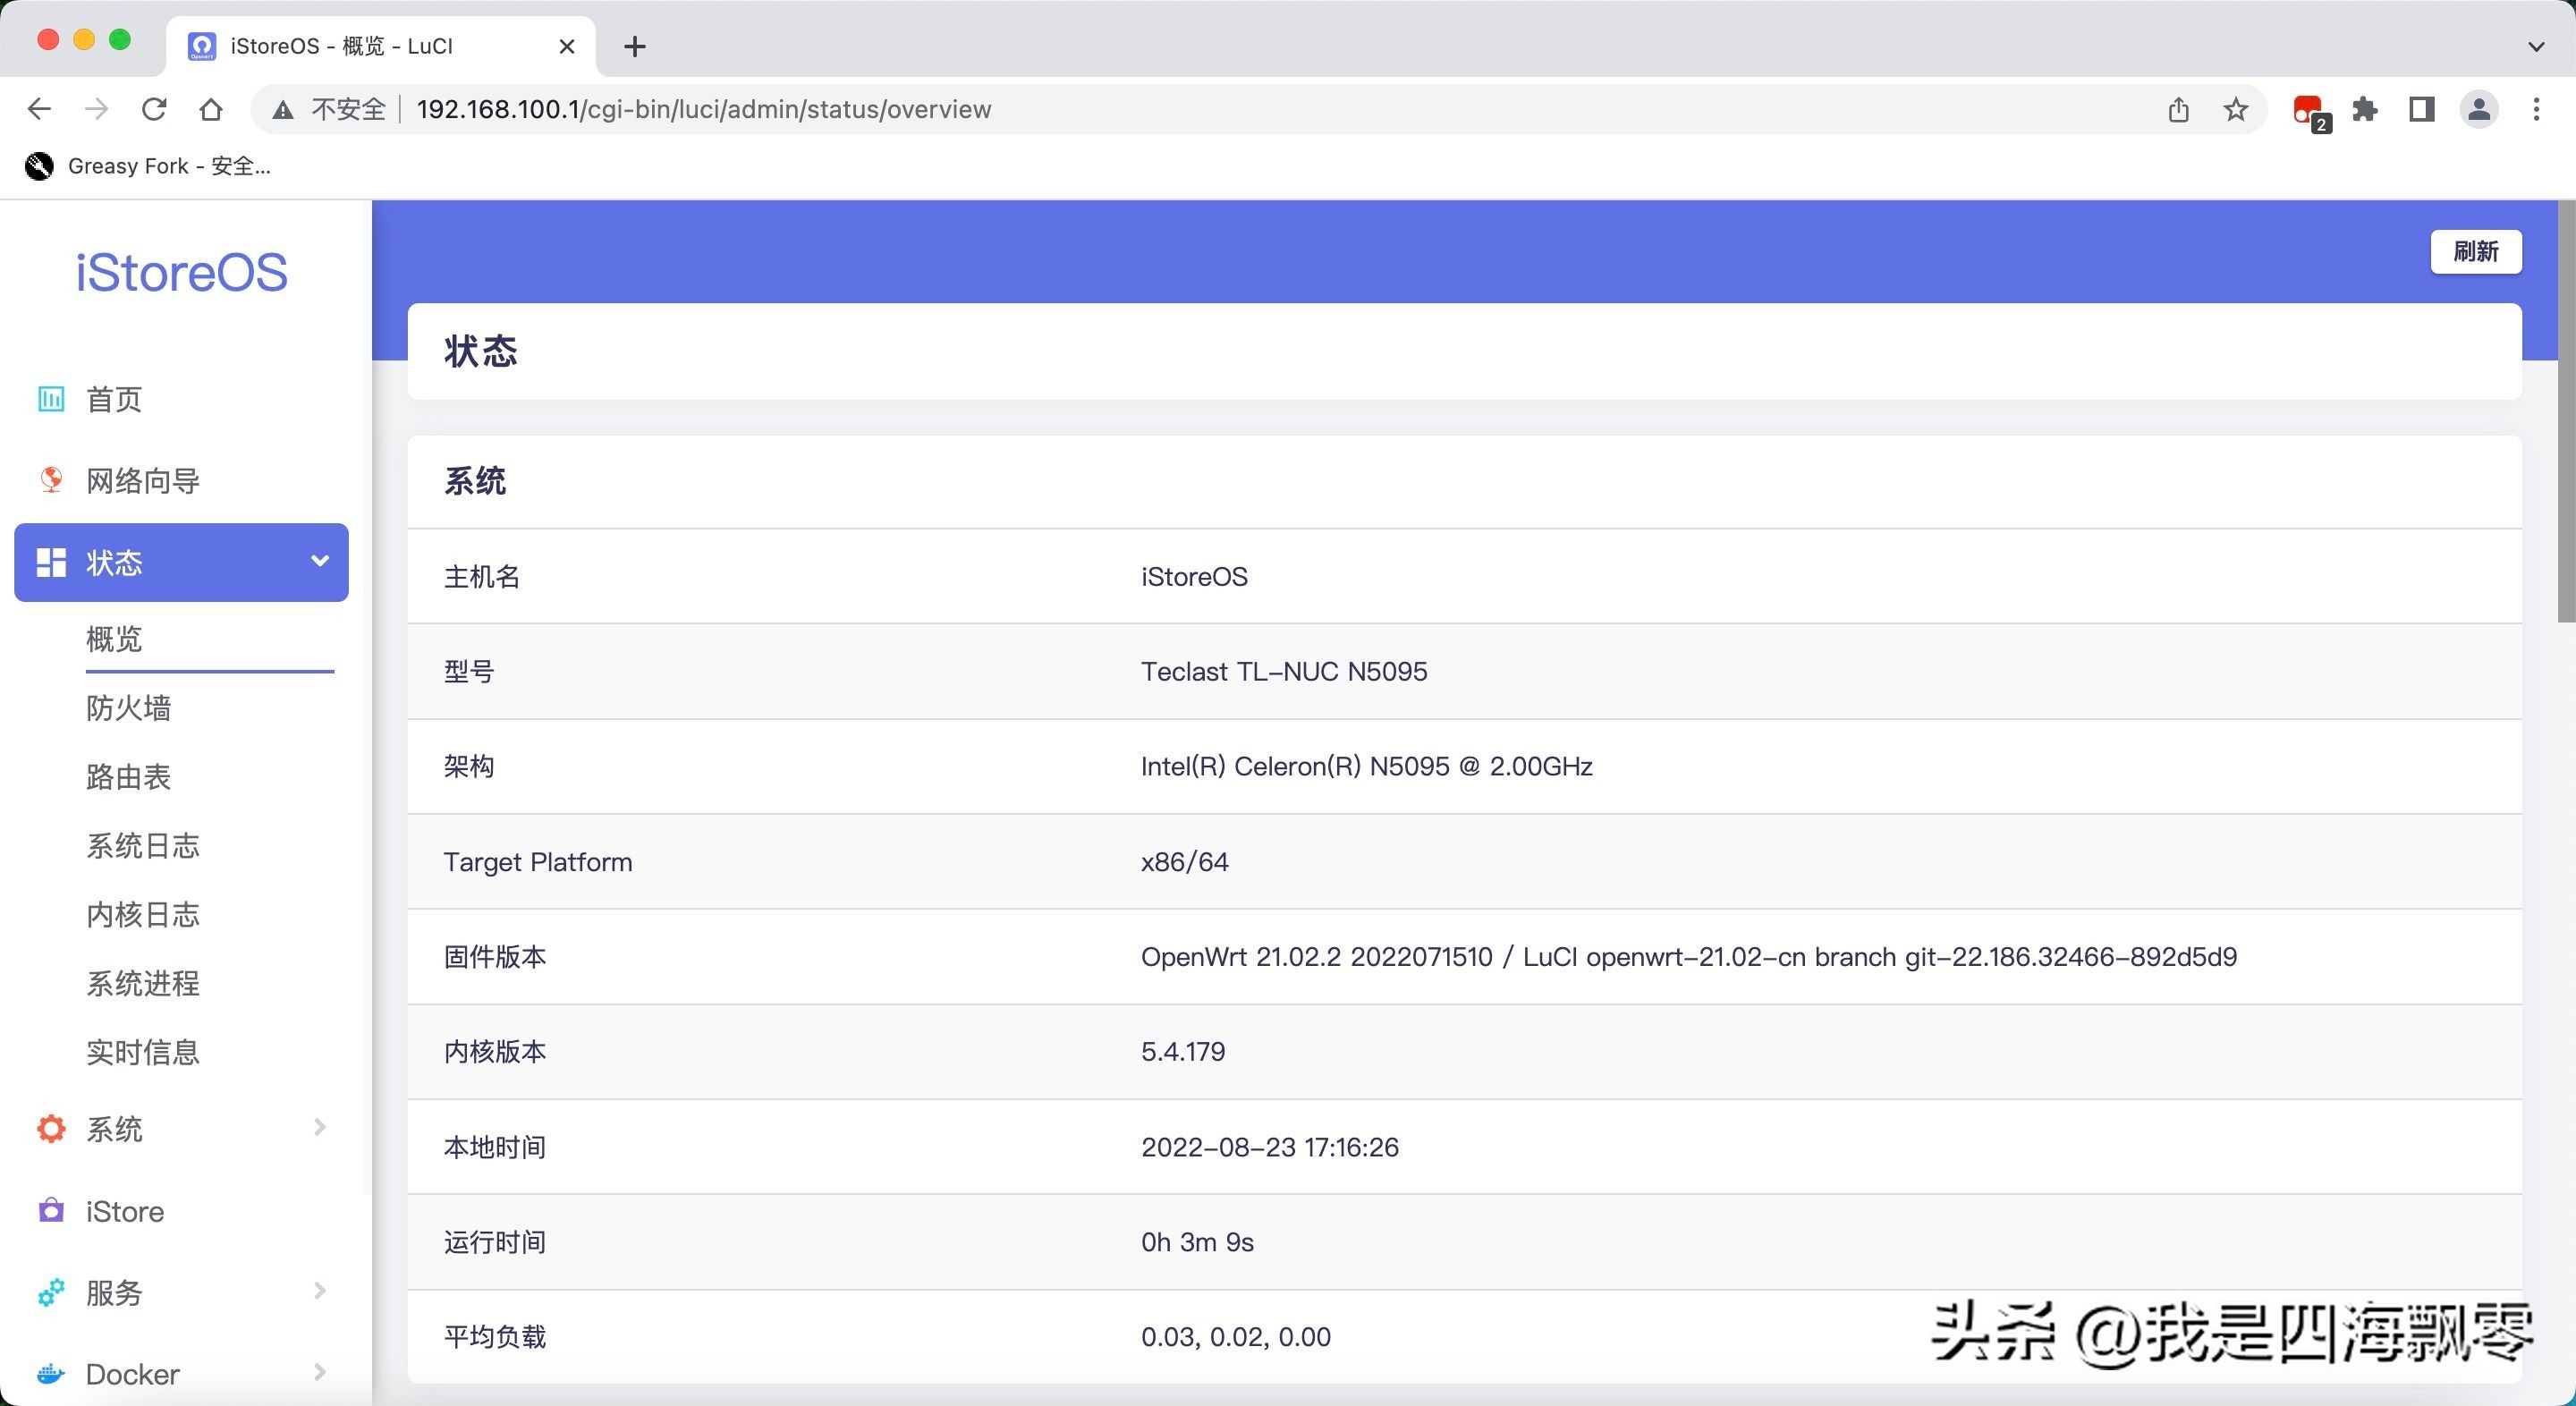The image size is (2576, 1406).
Task: Reload the page with the browser refresh icon
Action: [x=154, y=109]
